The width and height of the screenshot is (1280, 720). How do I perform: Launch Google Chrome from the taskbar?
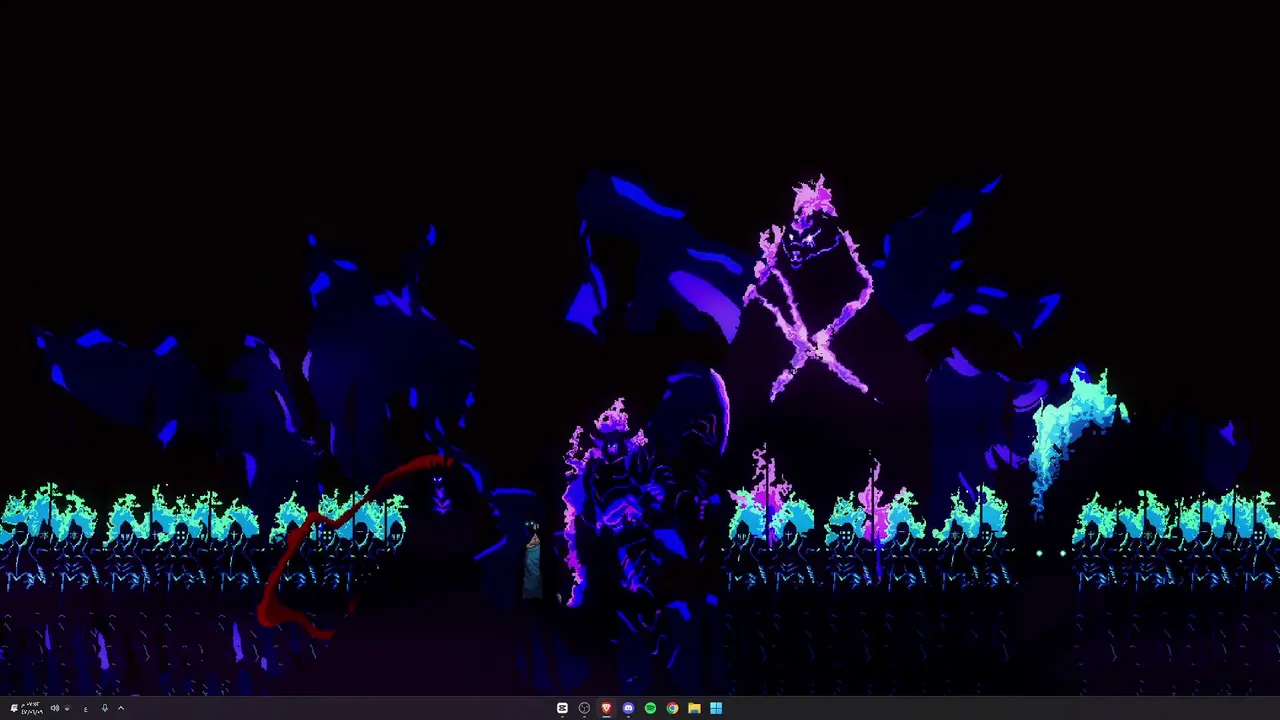pos(672,708)
